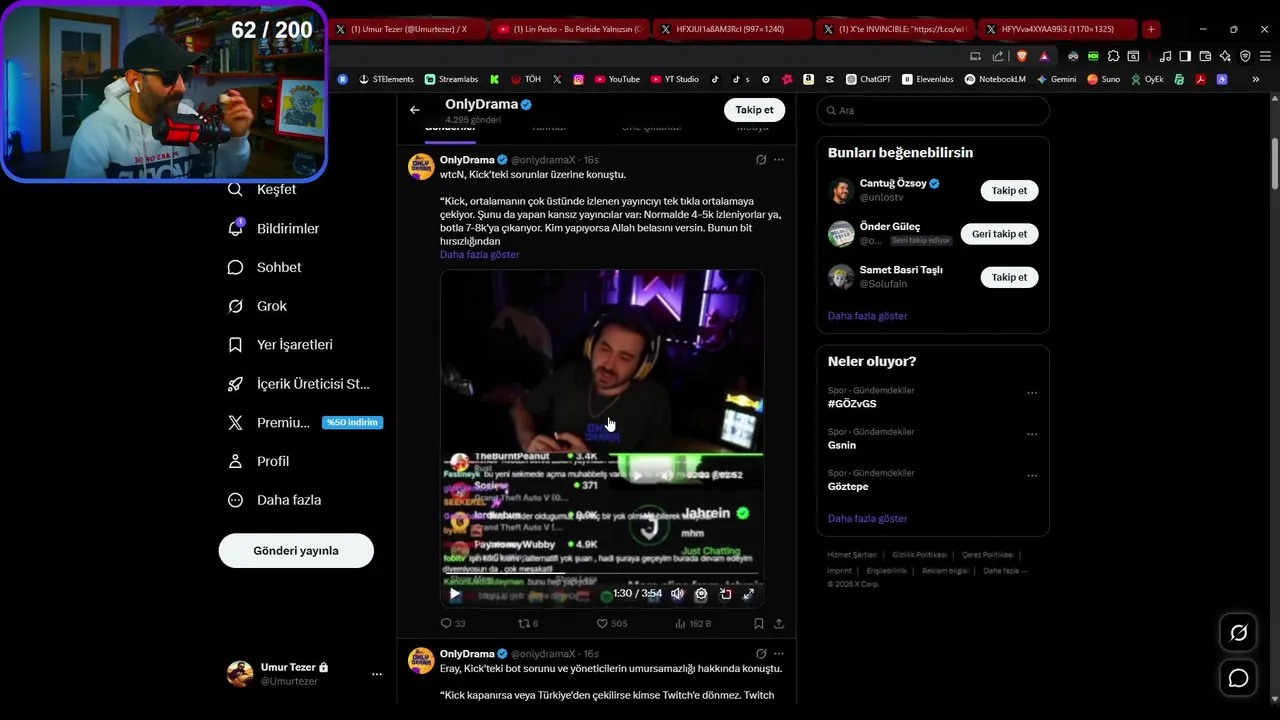1280x720 pixels.
Task: Open Sohbet chat in the sidebar
Action: 265,267
